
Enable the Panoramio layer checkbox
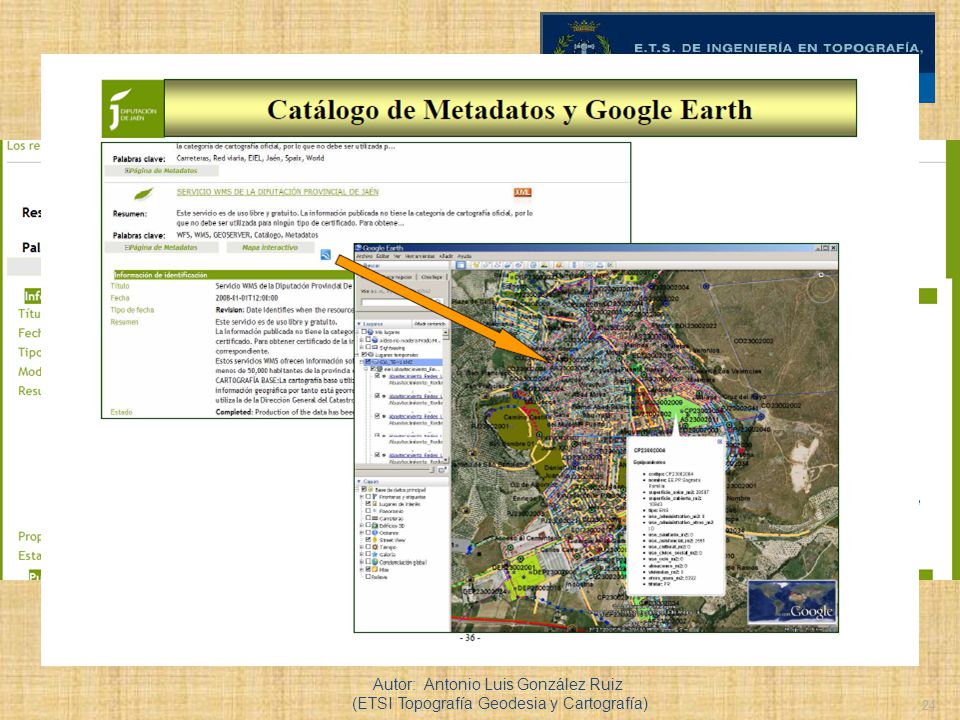pos(368,511)
